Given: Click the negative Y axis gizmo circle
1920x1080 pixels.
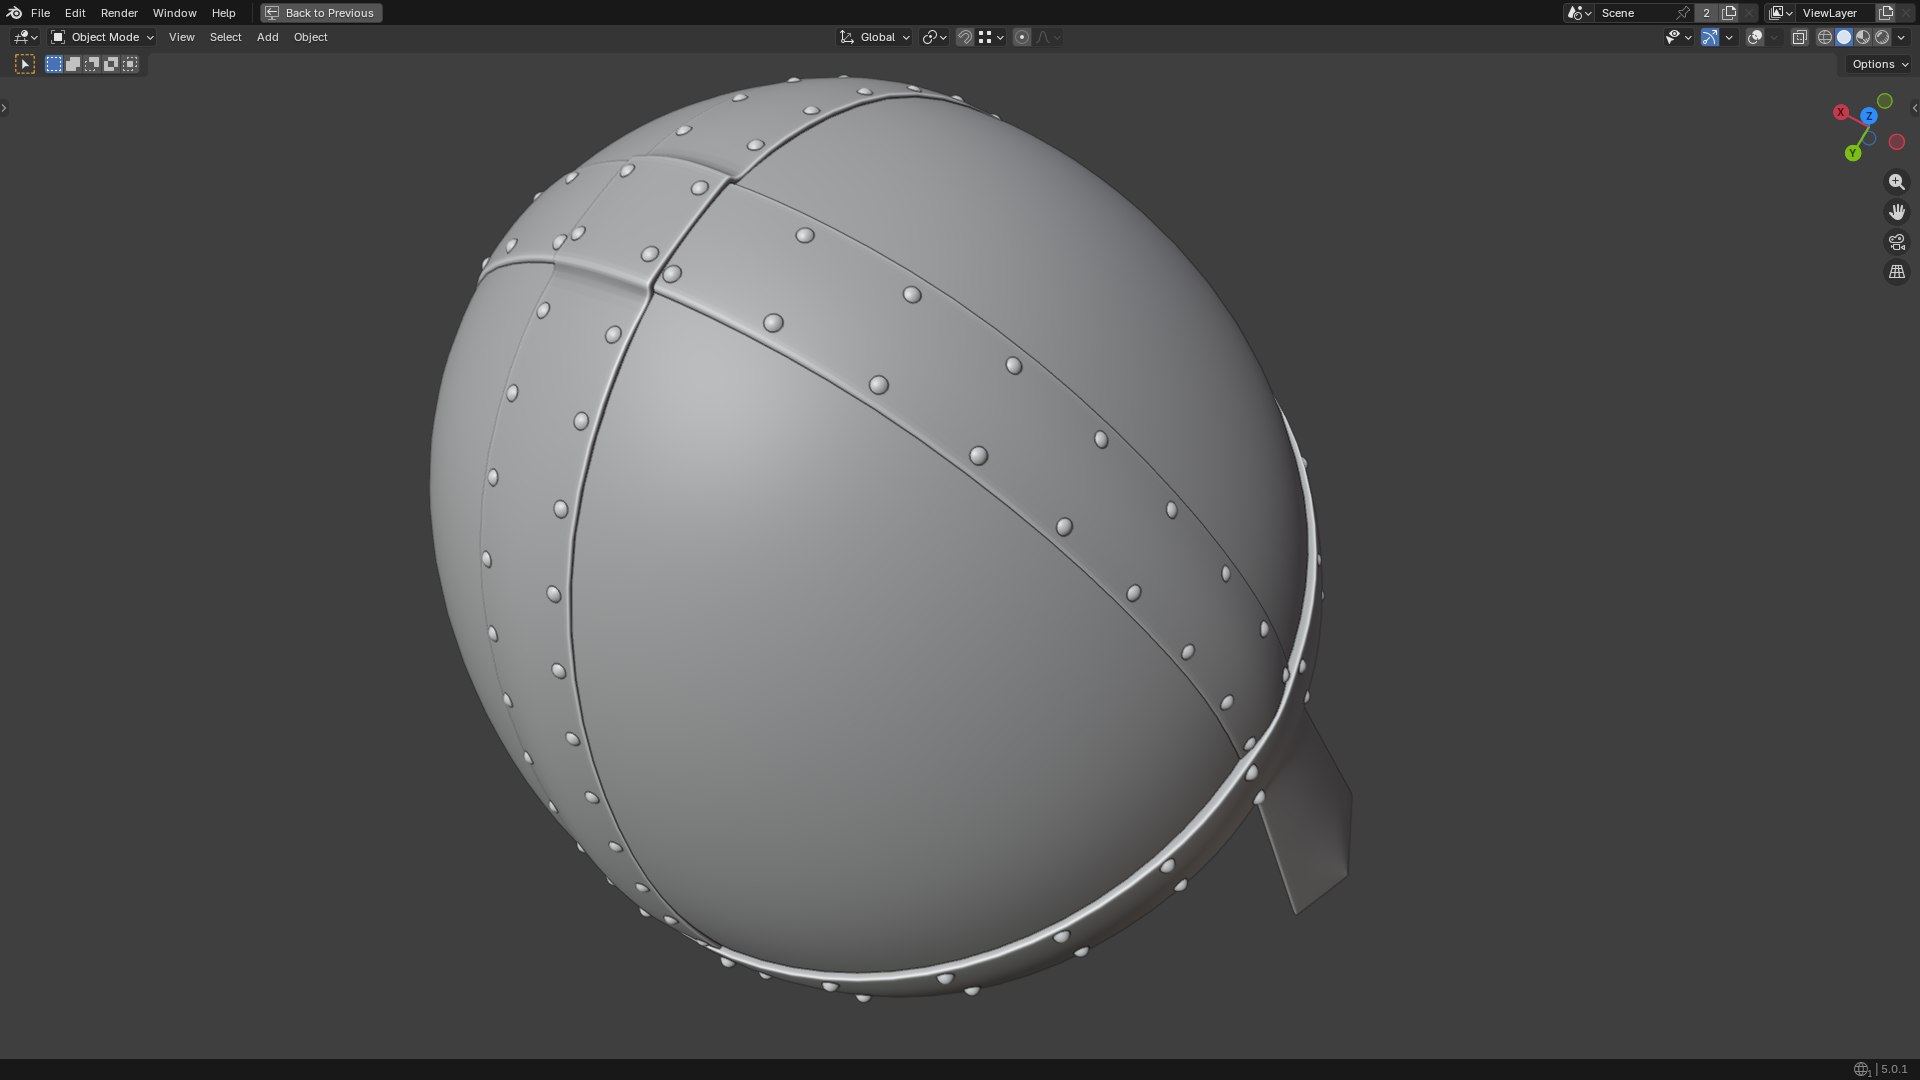Looking at the screenshot, I should tap(1885, 101).
